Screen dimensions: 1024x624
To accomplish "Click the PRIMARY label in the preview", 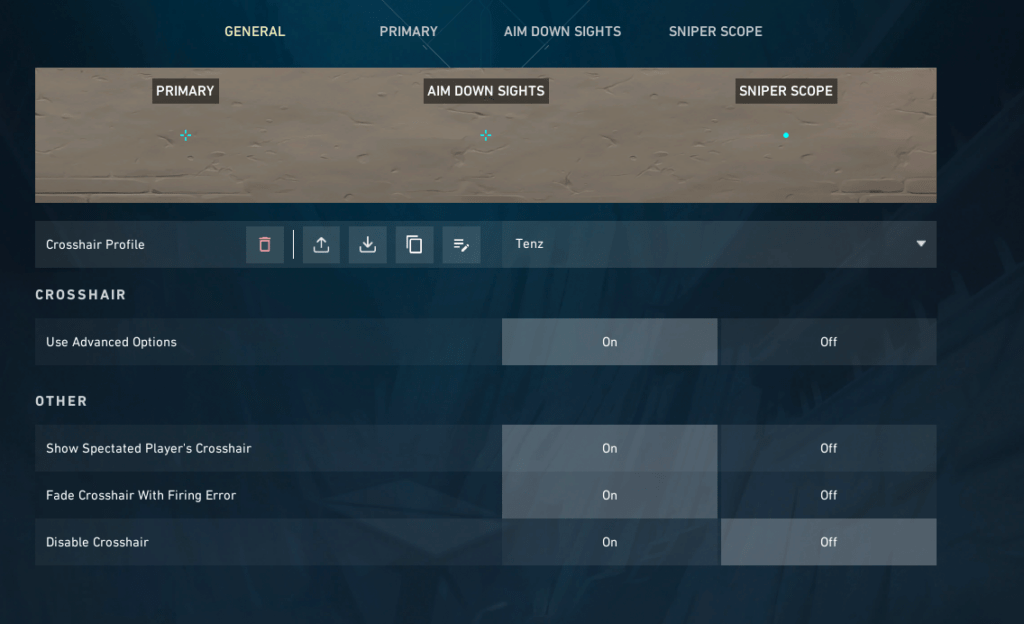I will coord(185,91).
